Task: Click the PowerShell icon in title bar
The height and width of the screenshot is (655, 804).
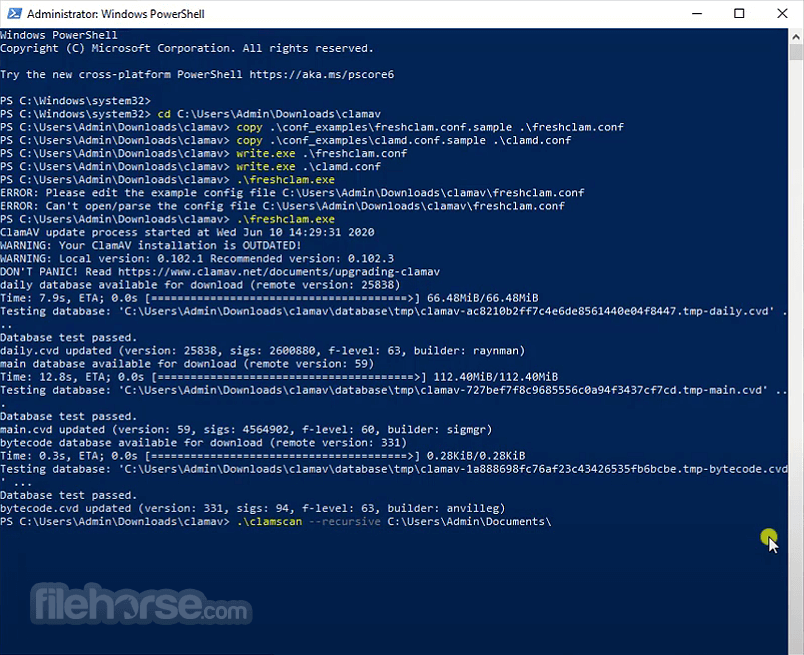Action: 14,13
